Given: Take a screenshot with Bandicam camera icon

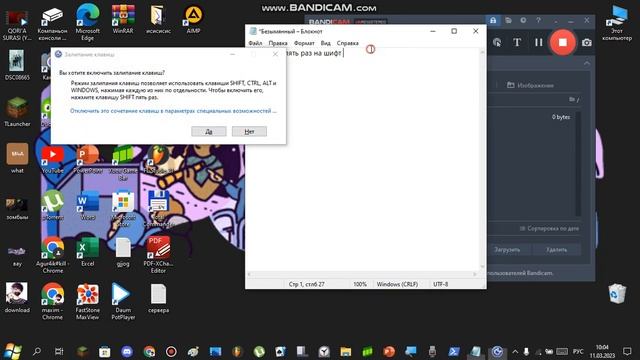Looking at the screenshot, I should 587,42.
